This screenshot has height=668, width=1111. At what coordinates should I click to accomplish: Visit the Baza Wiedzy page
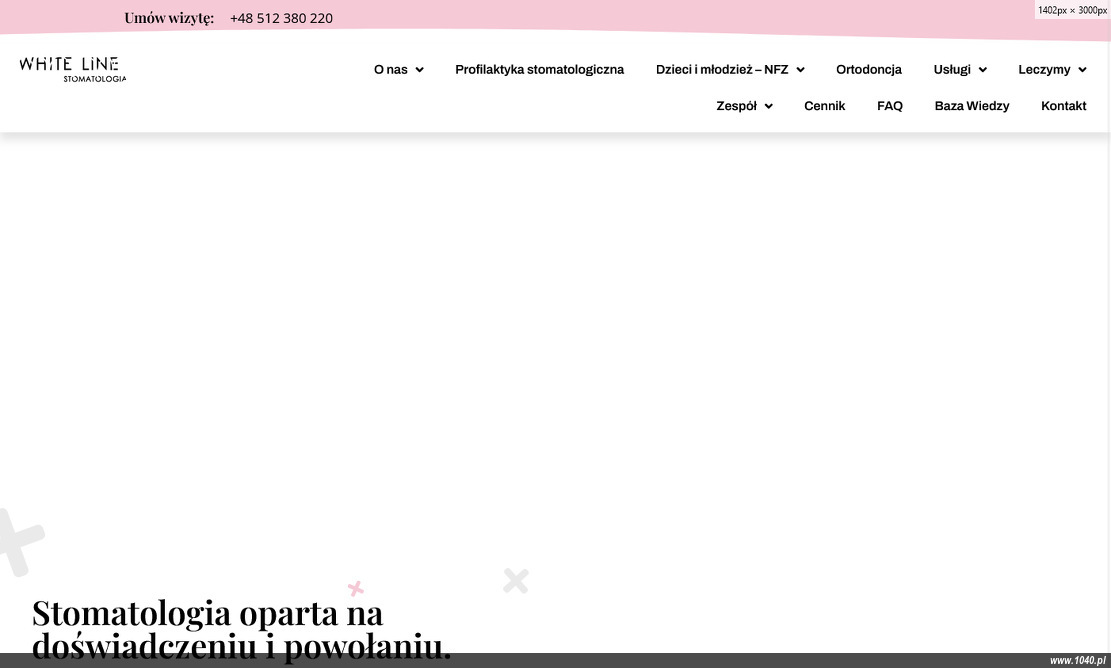(971, 106)
